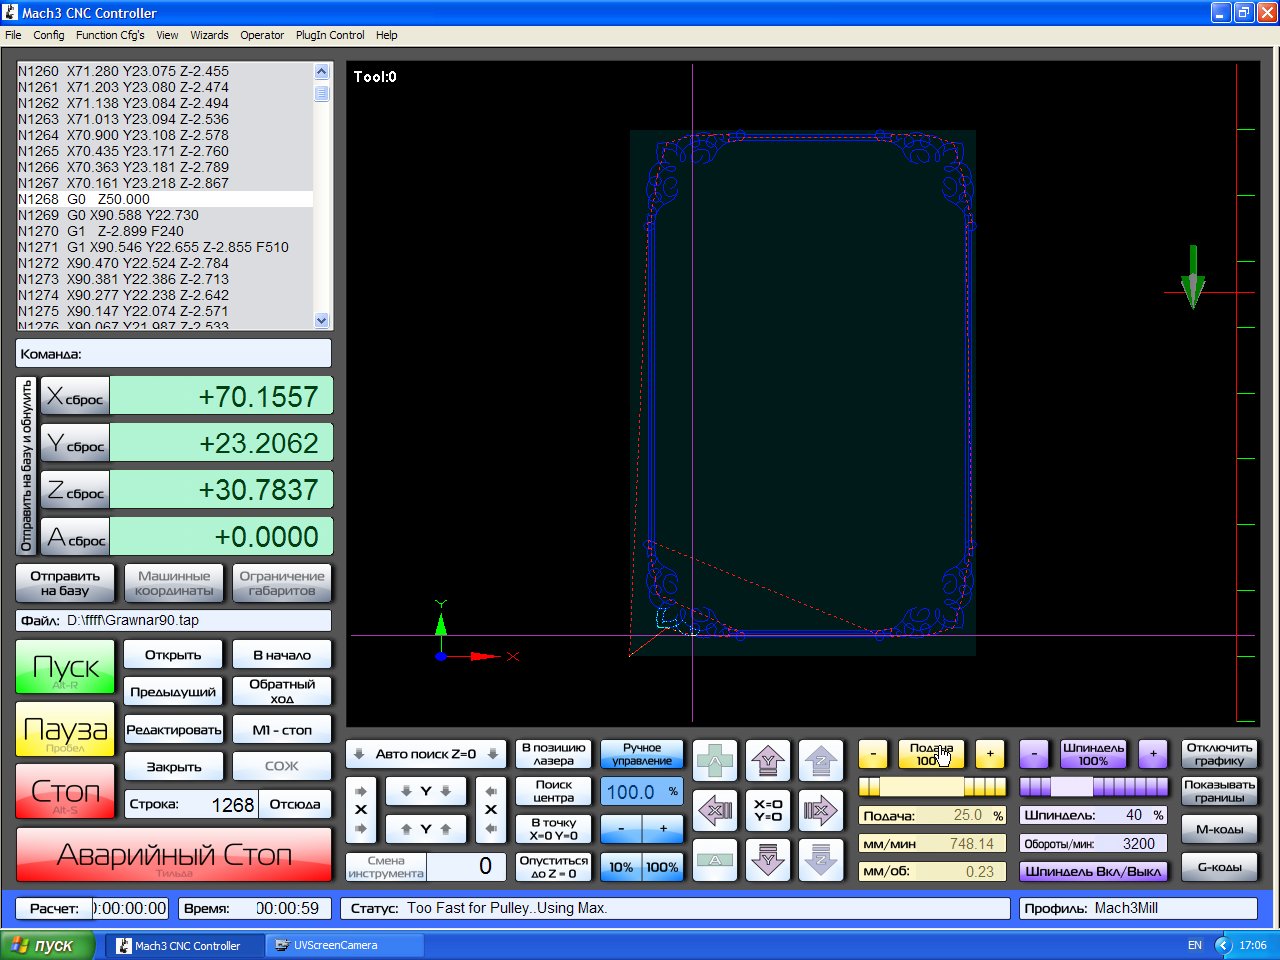Open the Help menu
1280x960 pixels.
click(387, 35)
